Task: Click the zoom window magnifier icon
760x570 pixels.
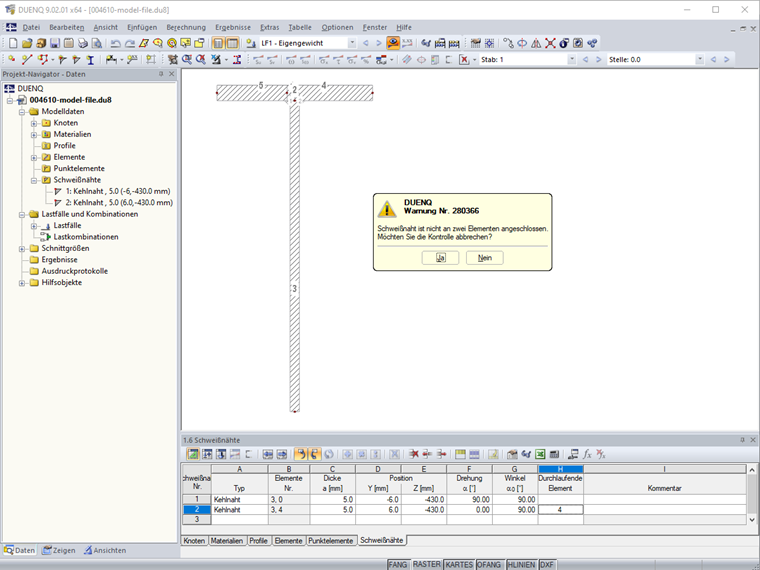Action: pyautogui.click(x=187, y=59)
